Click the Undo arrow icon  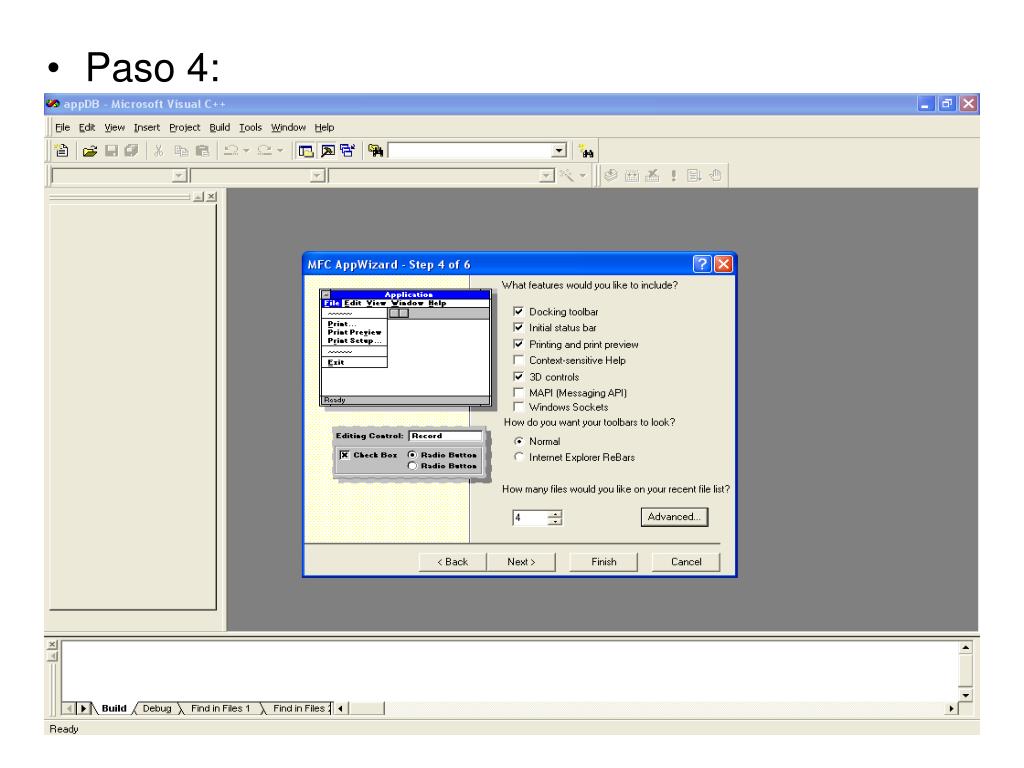[231, 151]
